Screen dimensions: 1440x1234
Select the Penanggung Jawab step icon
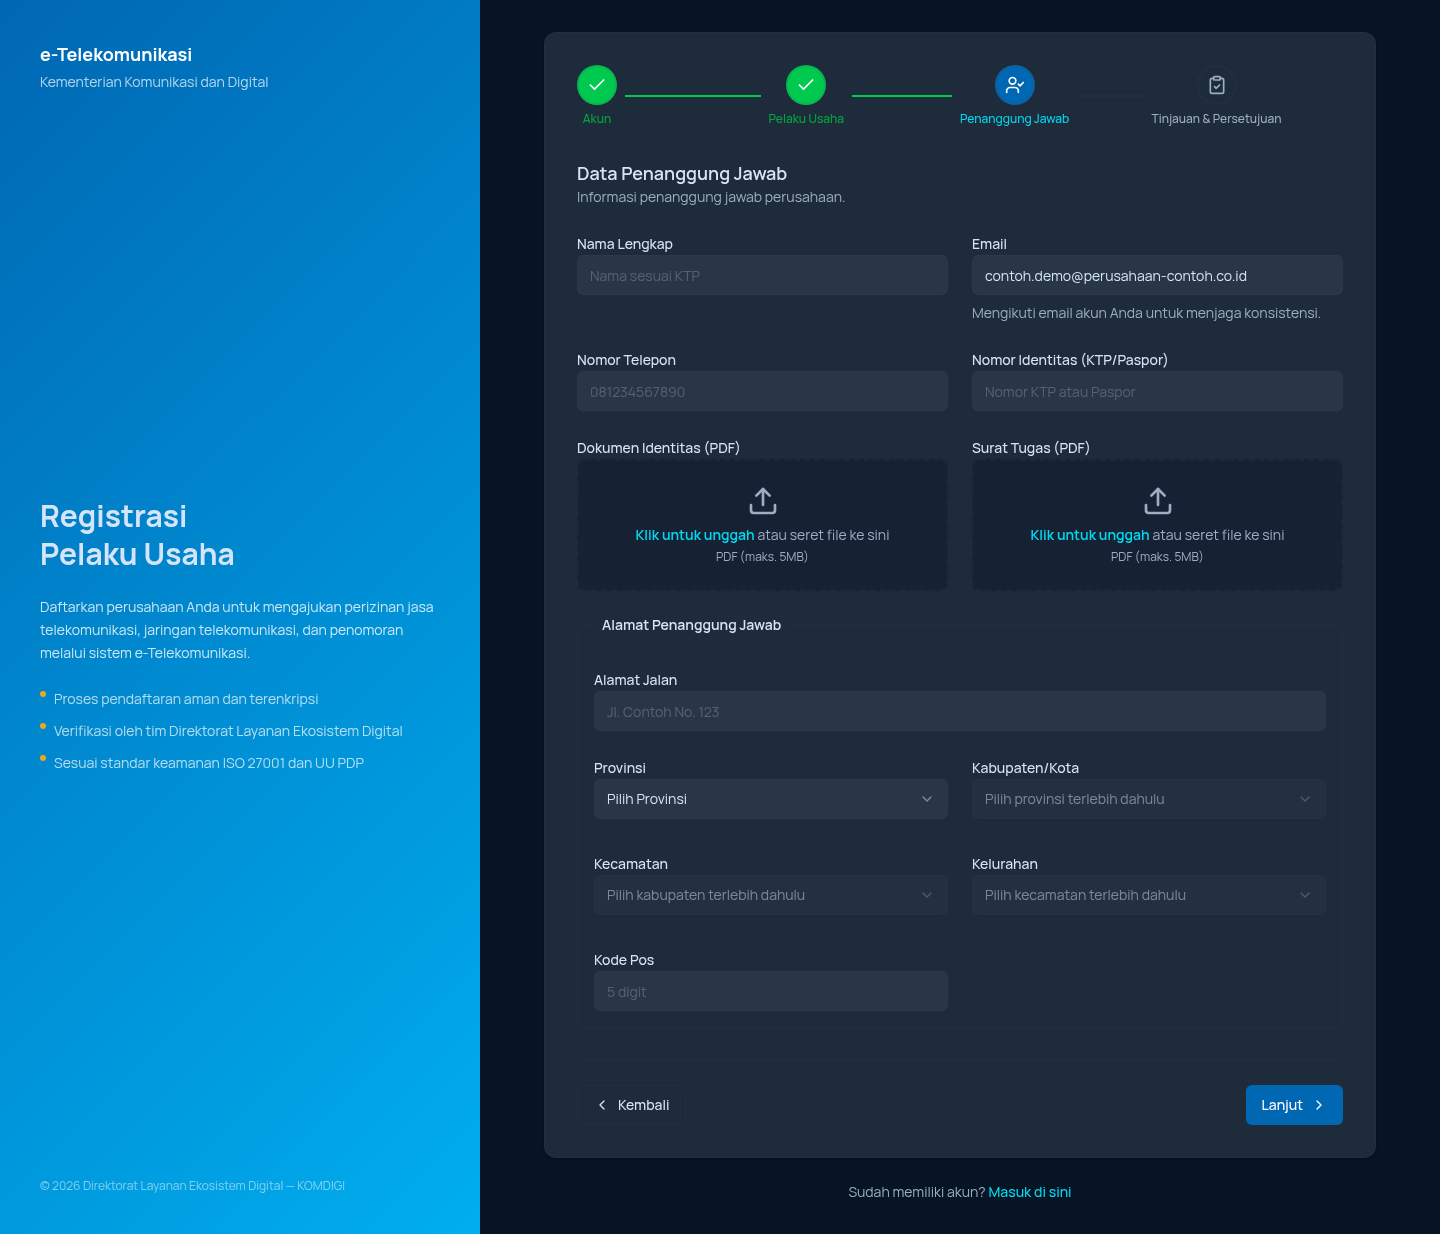coord(1015,85)
